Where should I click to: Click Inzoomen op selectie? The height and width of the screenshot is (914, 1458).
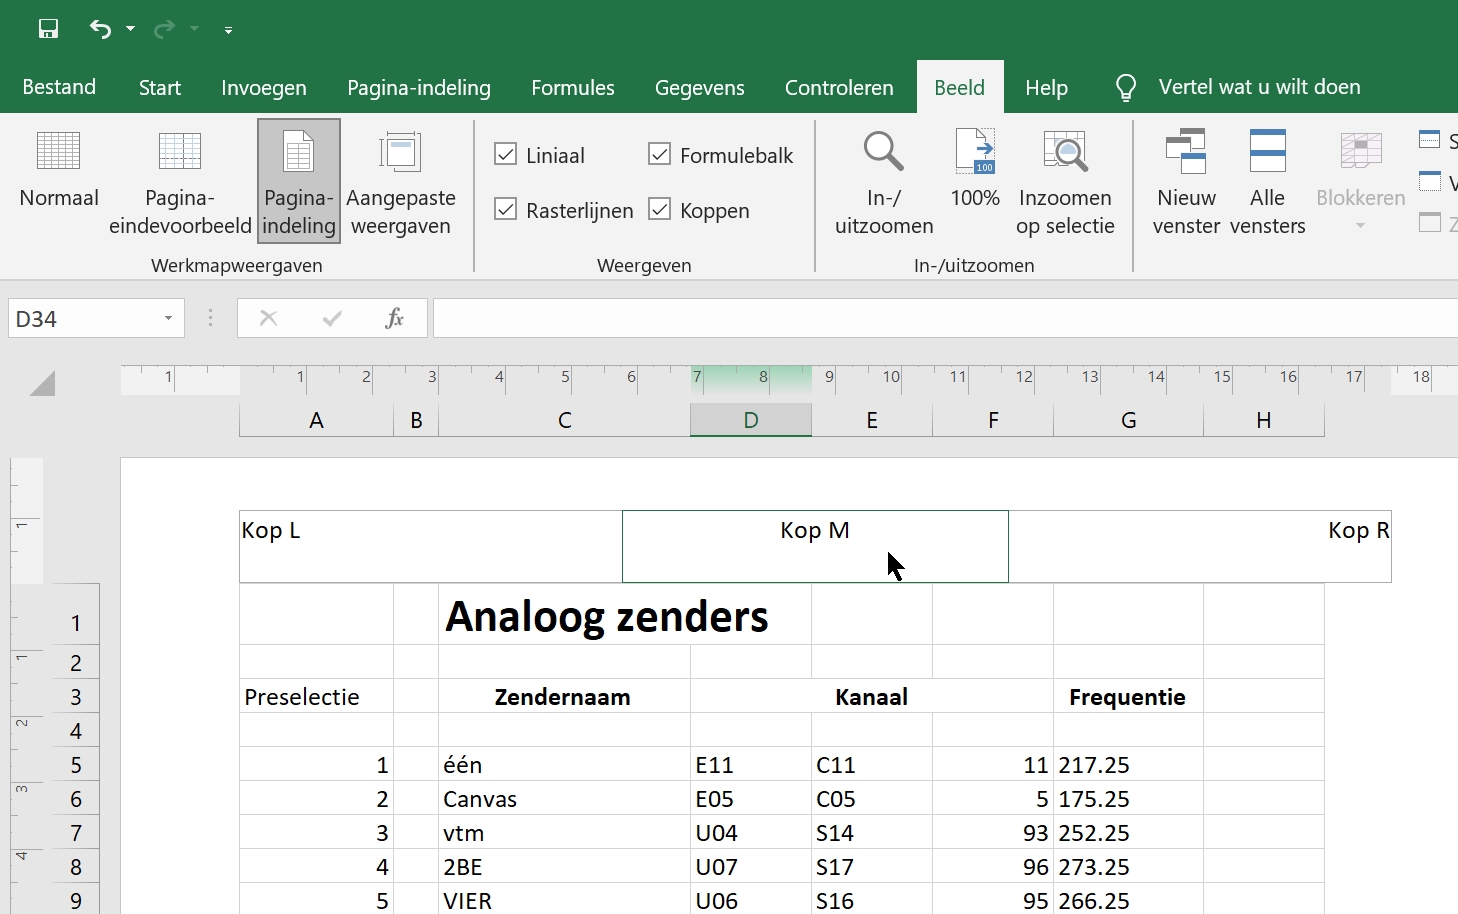click(x=1065, y=180)
